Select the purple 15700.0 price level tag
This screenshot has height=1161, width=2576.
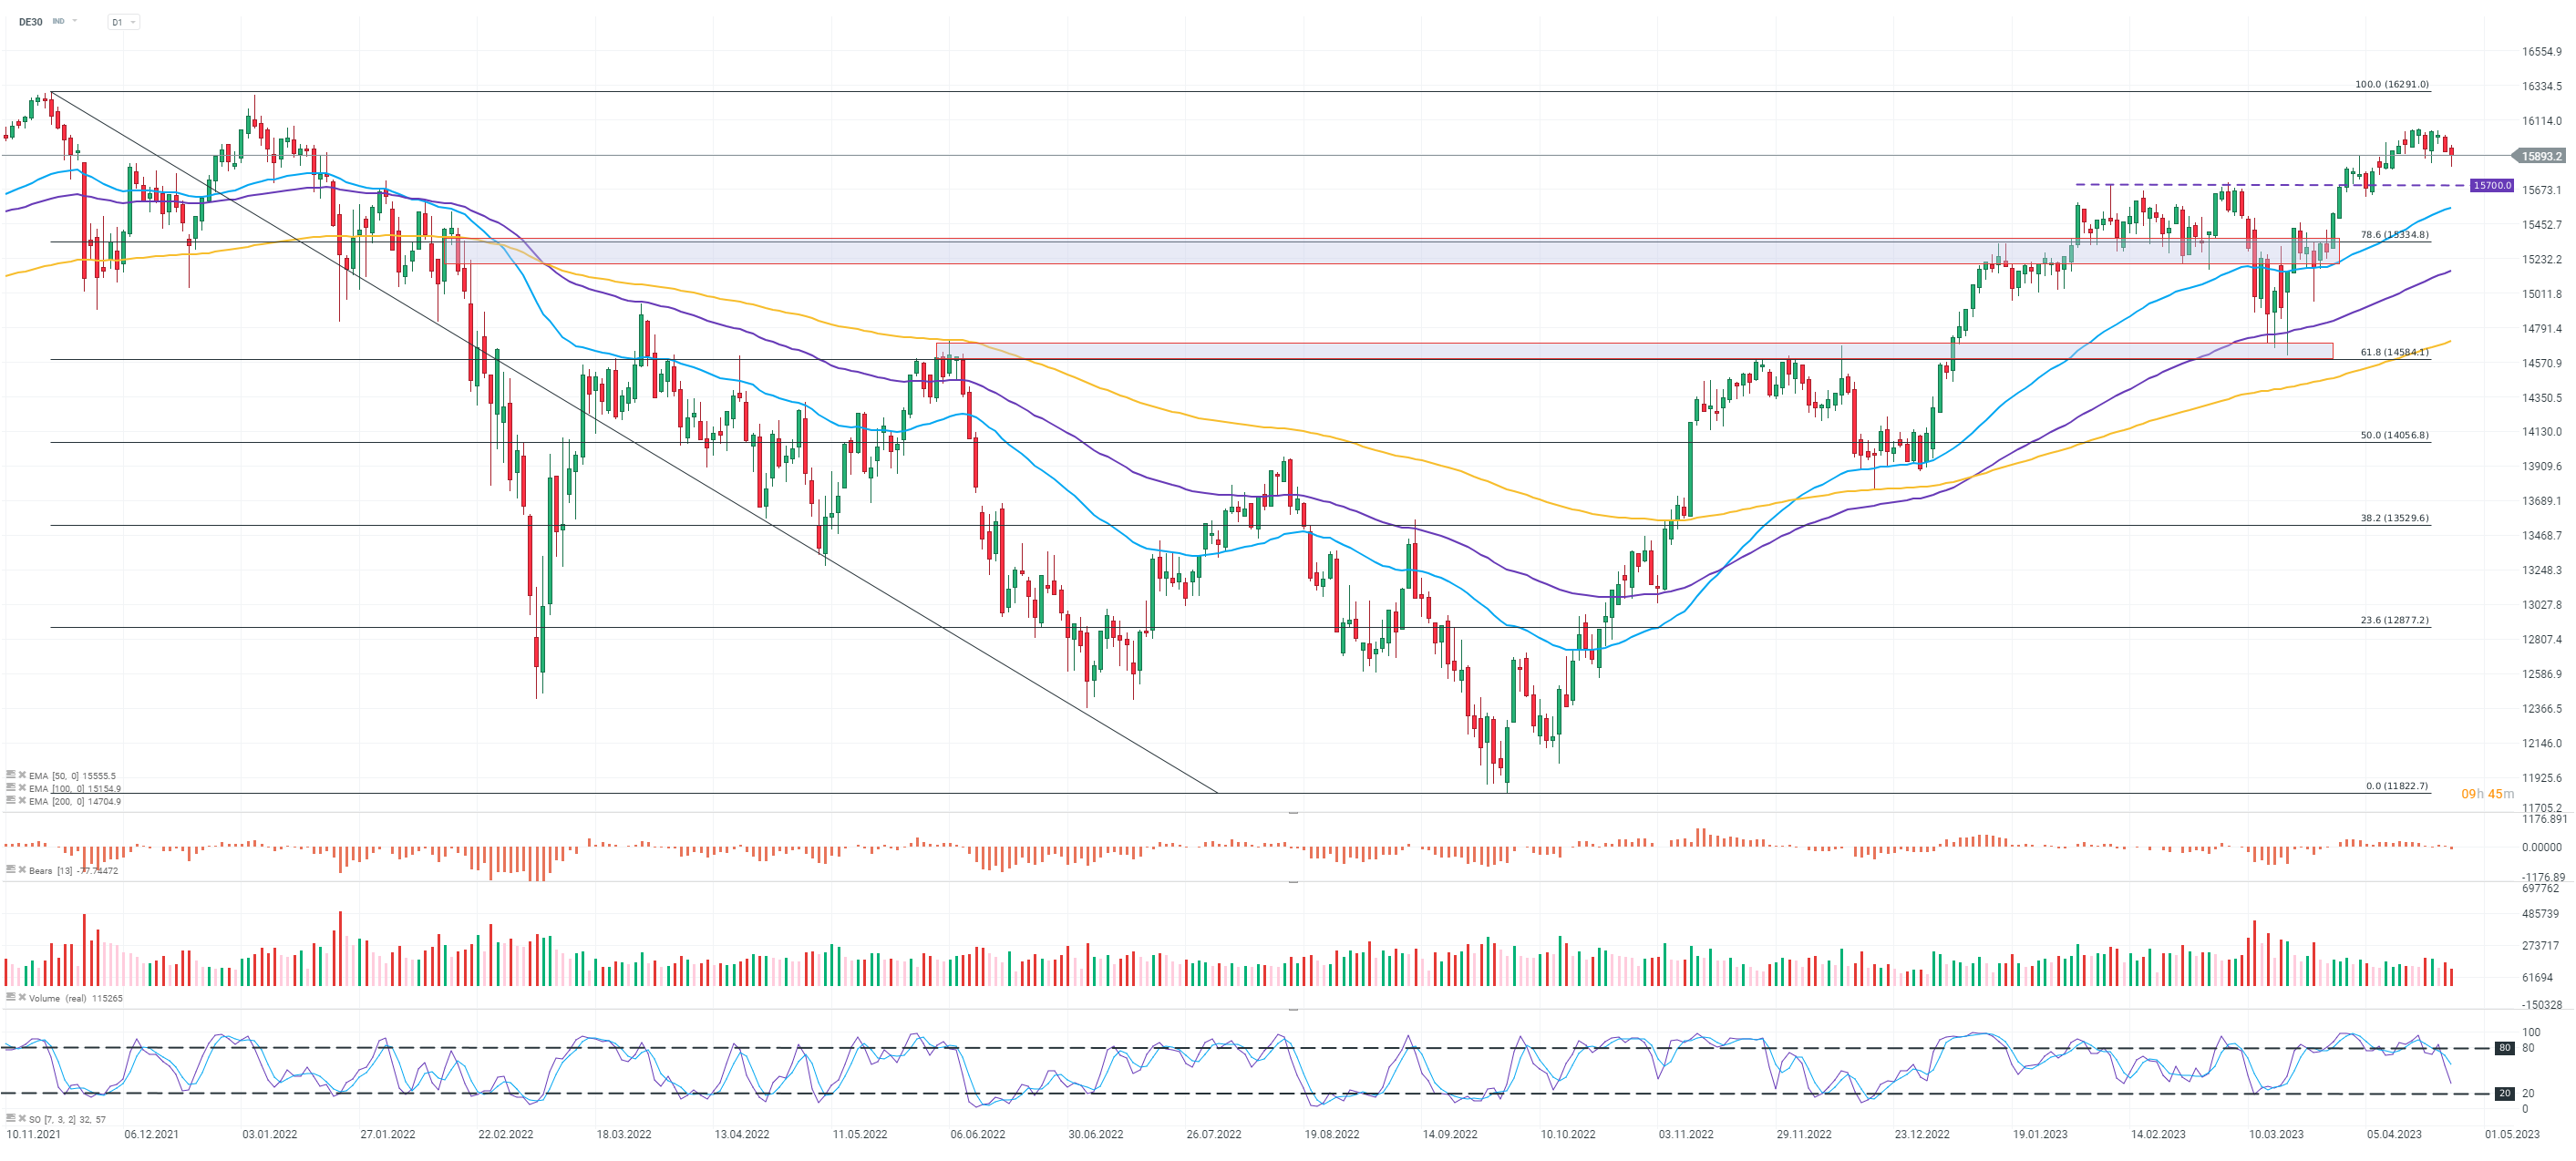2491,186
